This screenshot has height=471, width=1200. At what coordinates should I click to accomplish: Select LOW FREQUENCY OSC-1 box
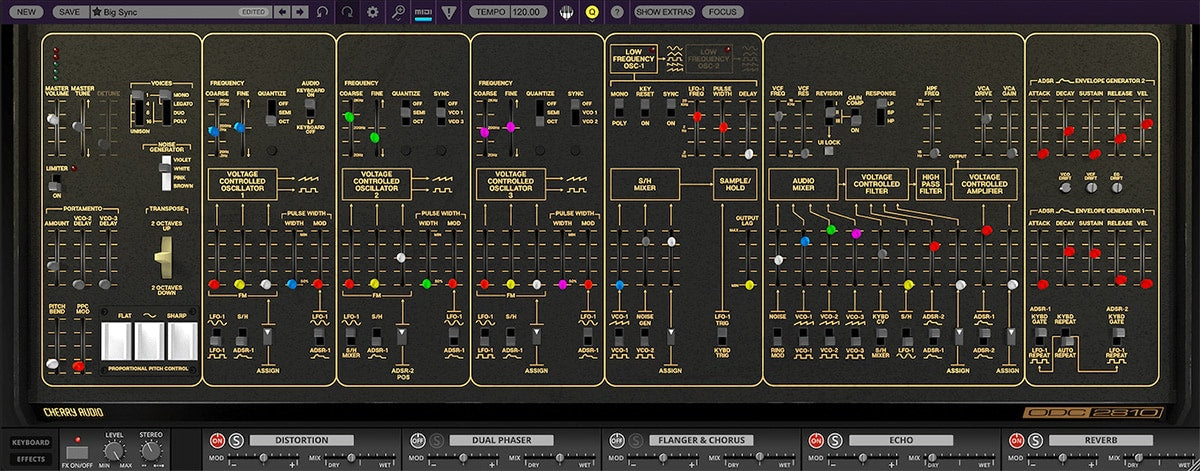pos(634,59)
